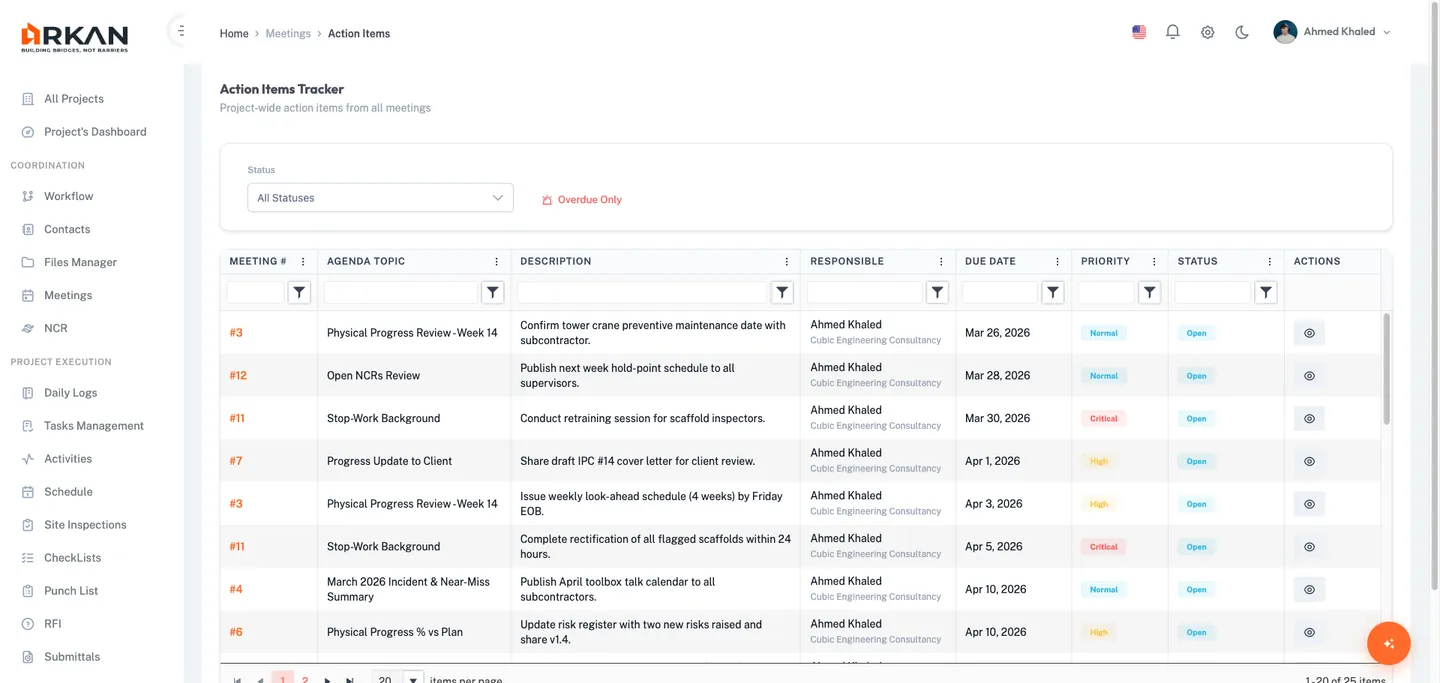Go to page 2 of results
This screenshot has width=1440, height=683.
(305, 678)
